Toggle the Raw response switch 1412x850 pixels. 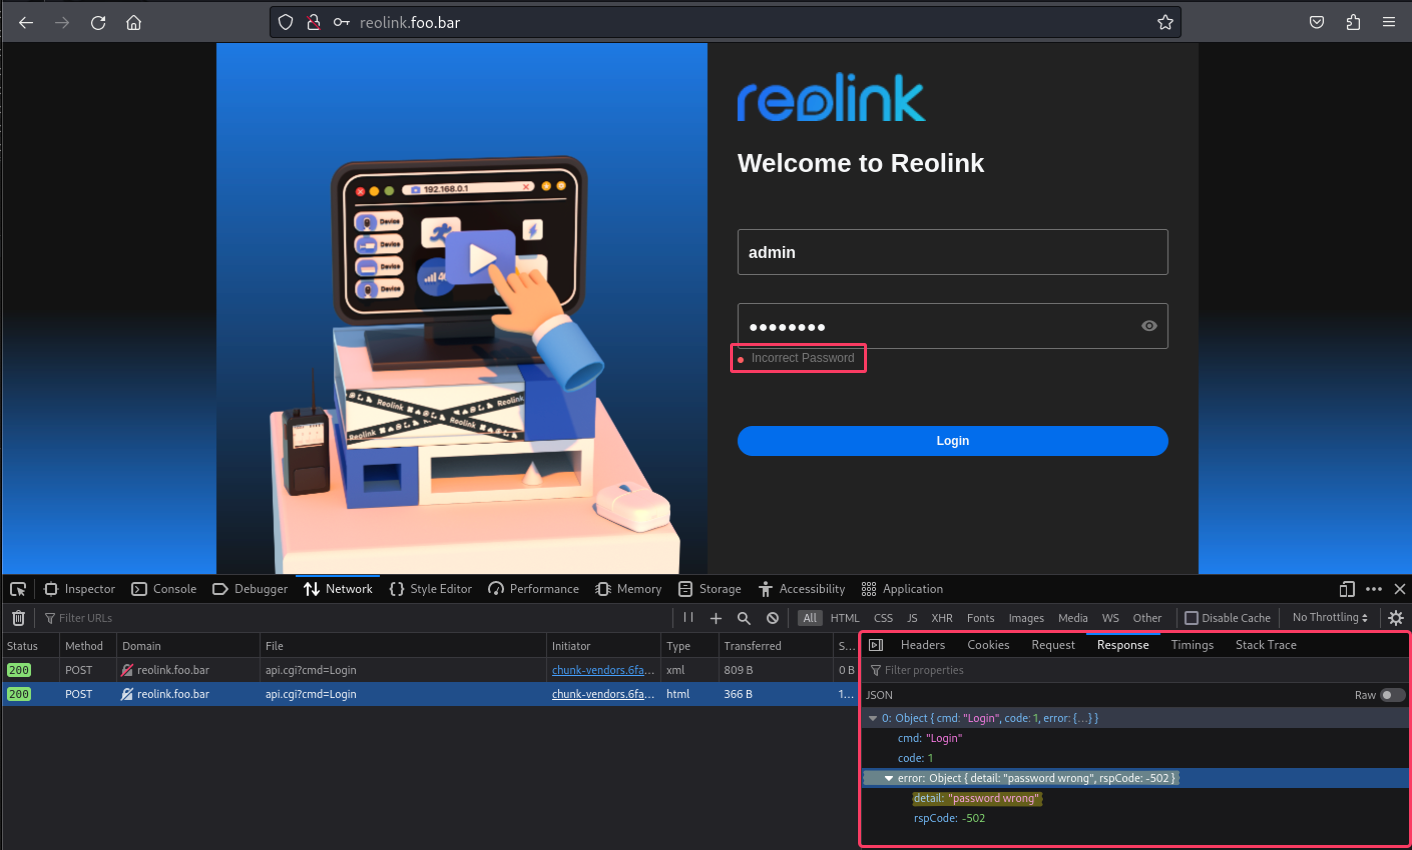[x=1392, y=695]
